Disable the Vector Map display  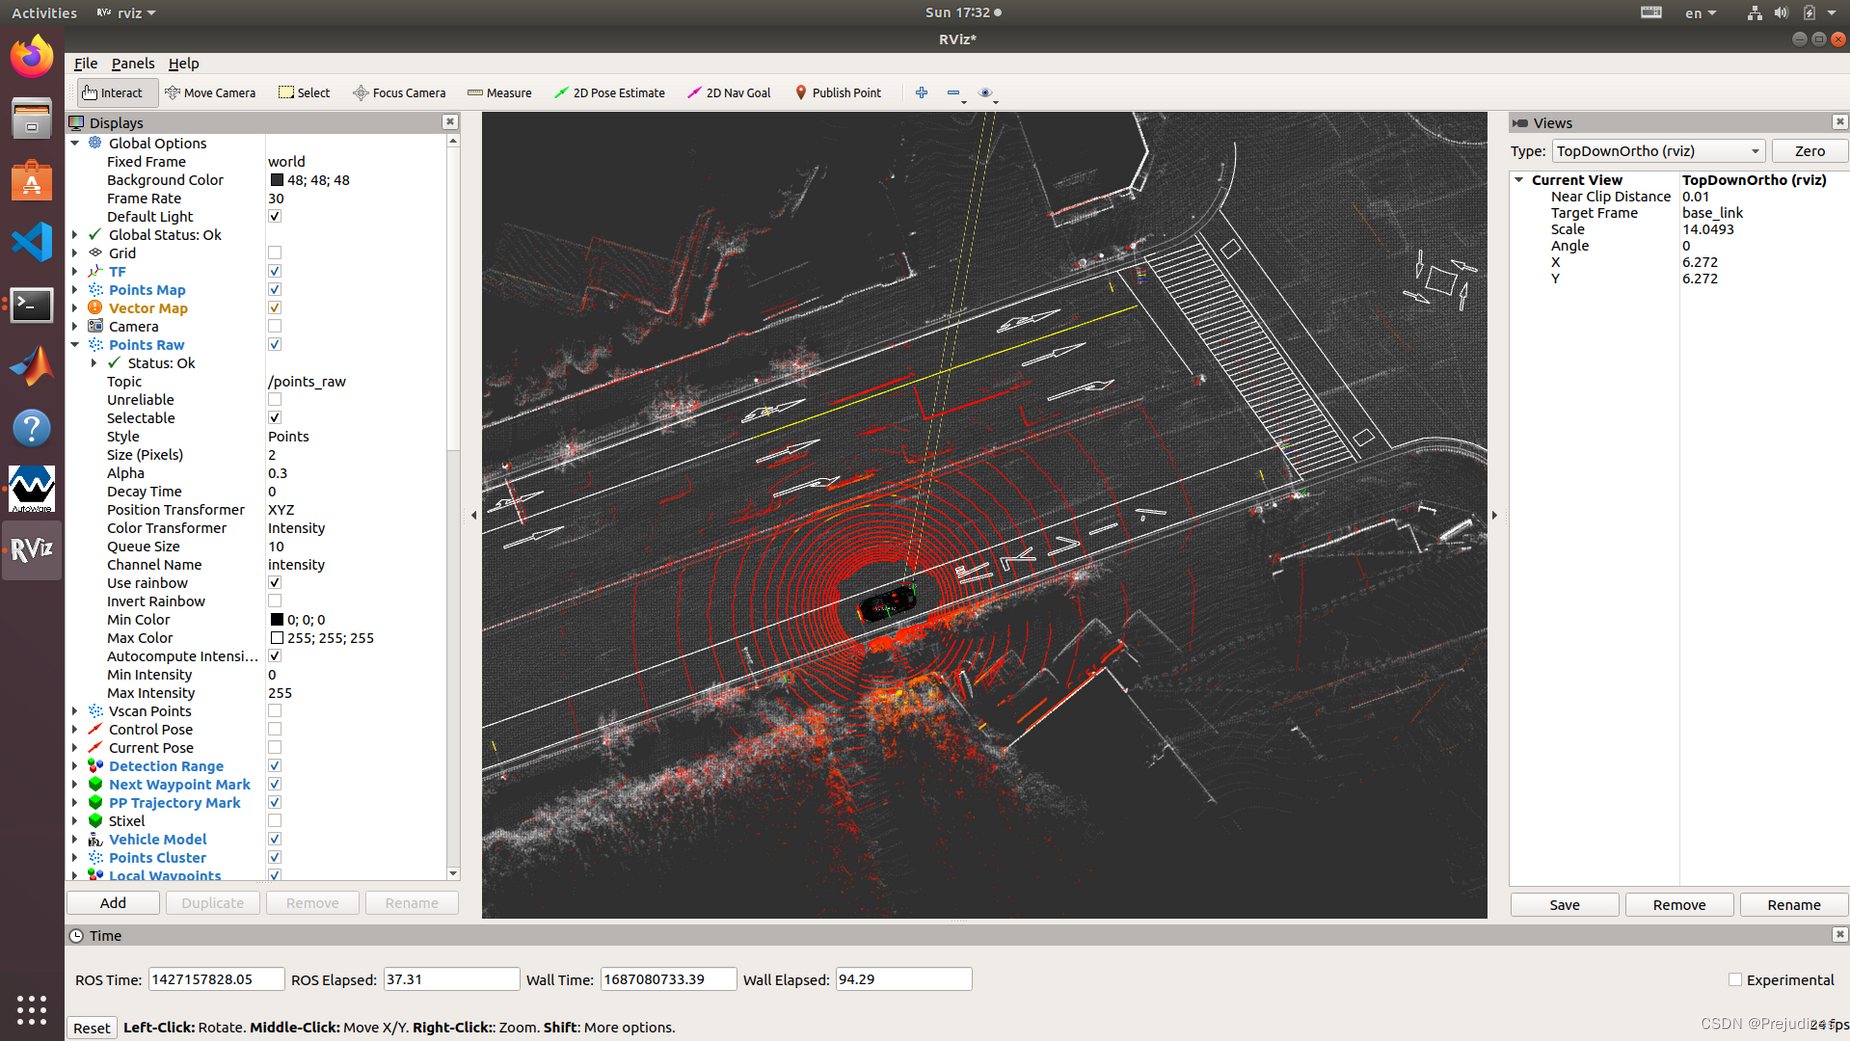274,307
